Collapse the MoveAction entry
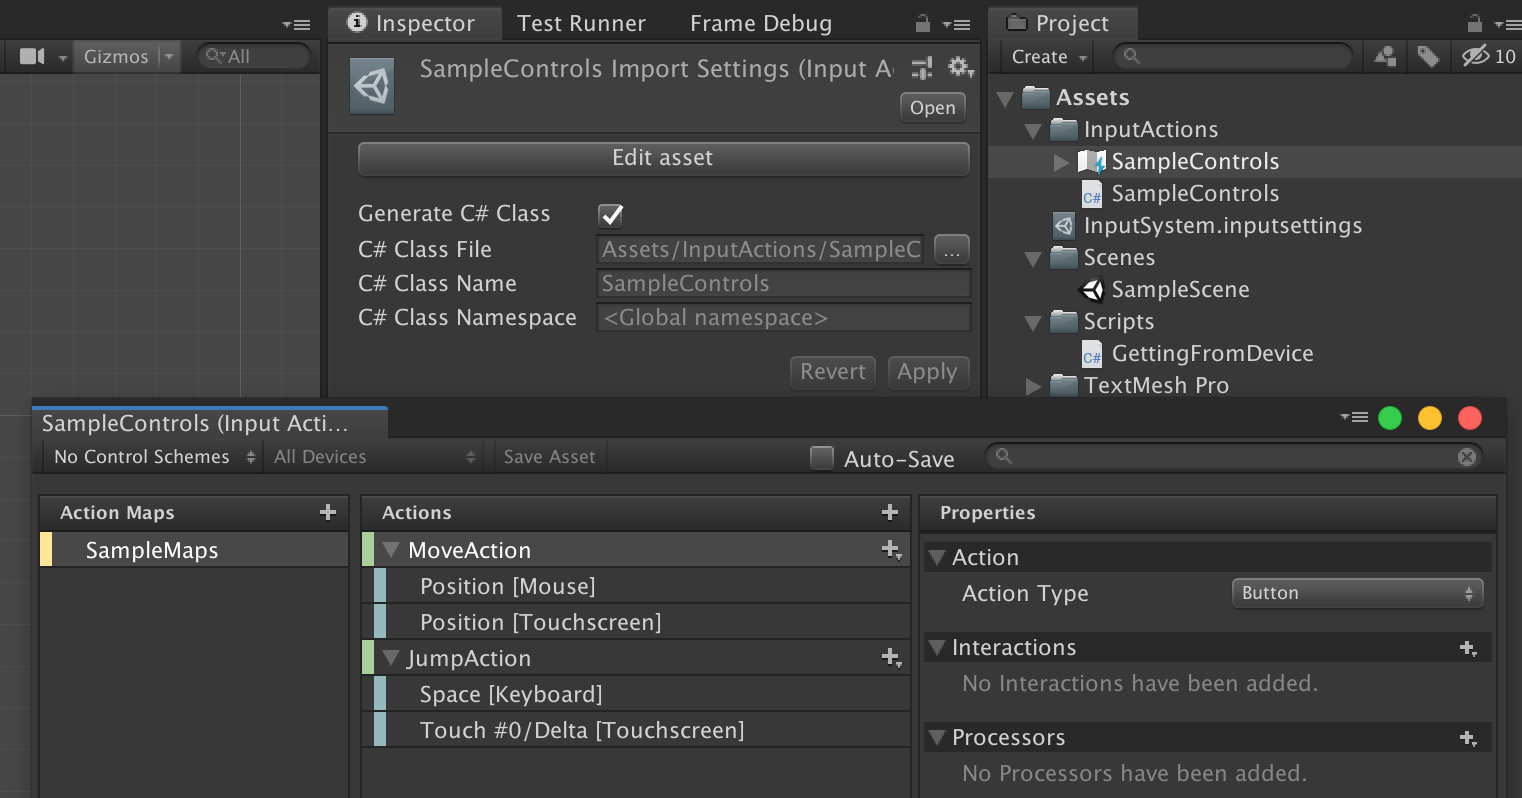1522x798 pixels. pyautogui.click(x=391, y=550)
